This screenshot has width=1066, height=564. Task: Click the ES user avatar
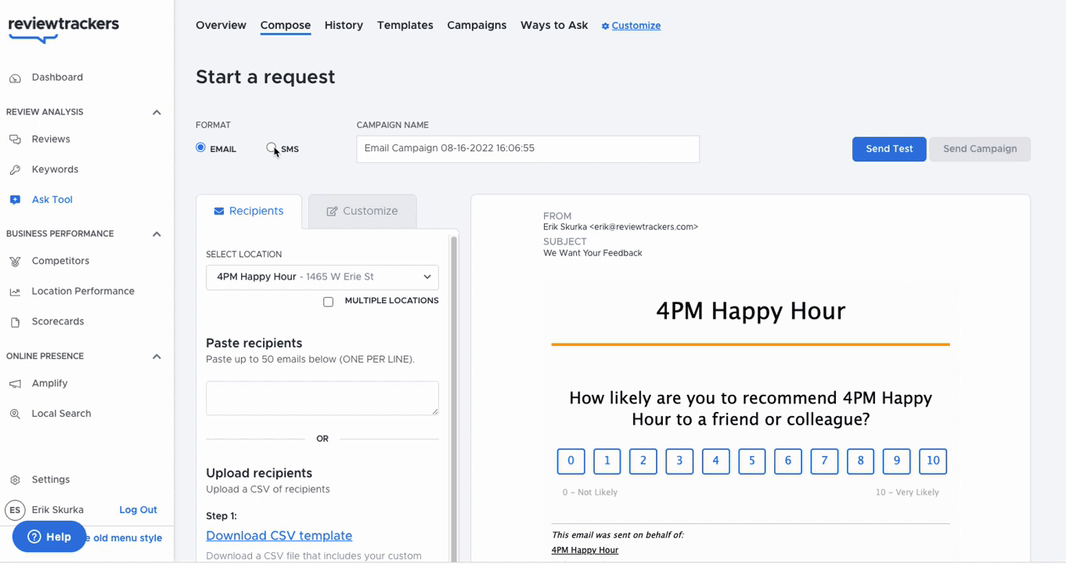(x=15, y=510)
